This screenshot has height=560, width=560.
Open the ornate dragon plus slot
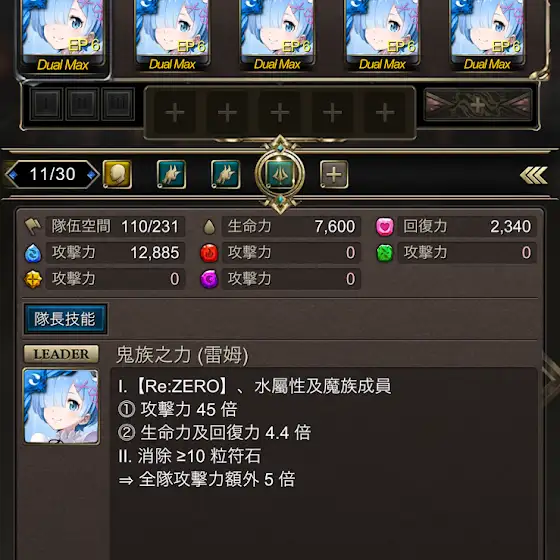pos(478,105)
